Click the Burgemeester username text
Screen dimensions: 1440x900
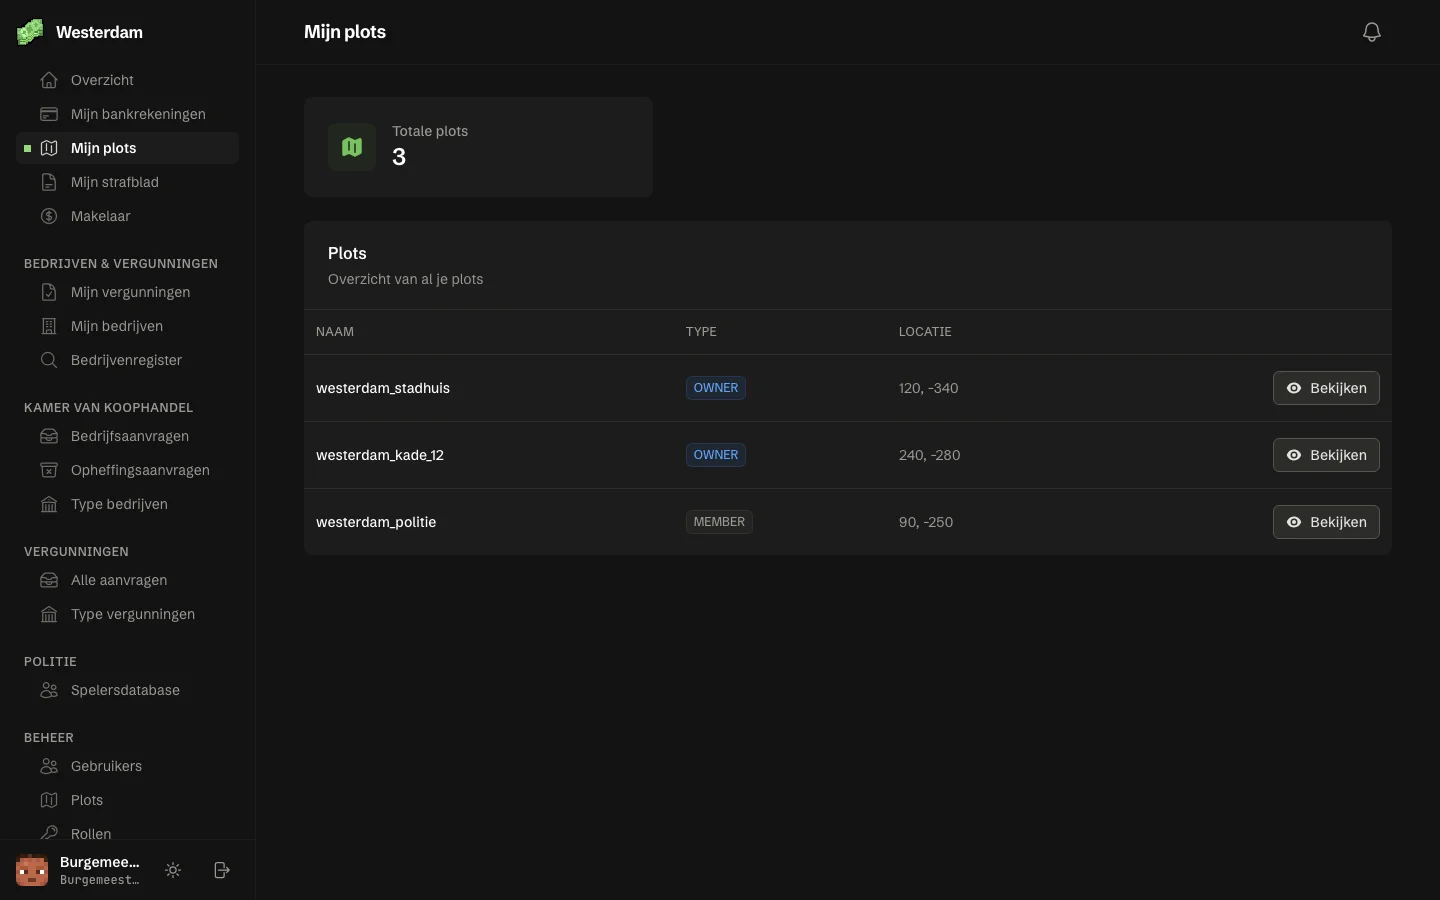[100, 862]
